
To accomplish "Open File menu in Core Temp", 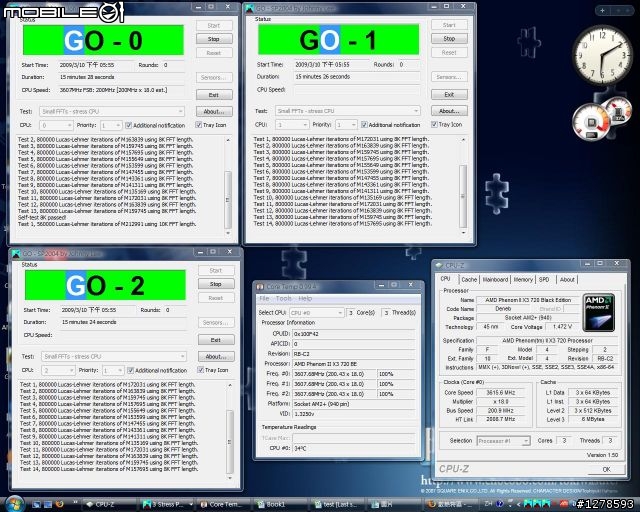I will point(264,299).
